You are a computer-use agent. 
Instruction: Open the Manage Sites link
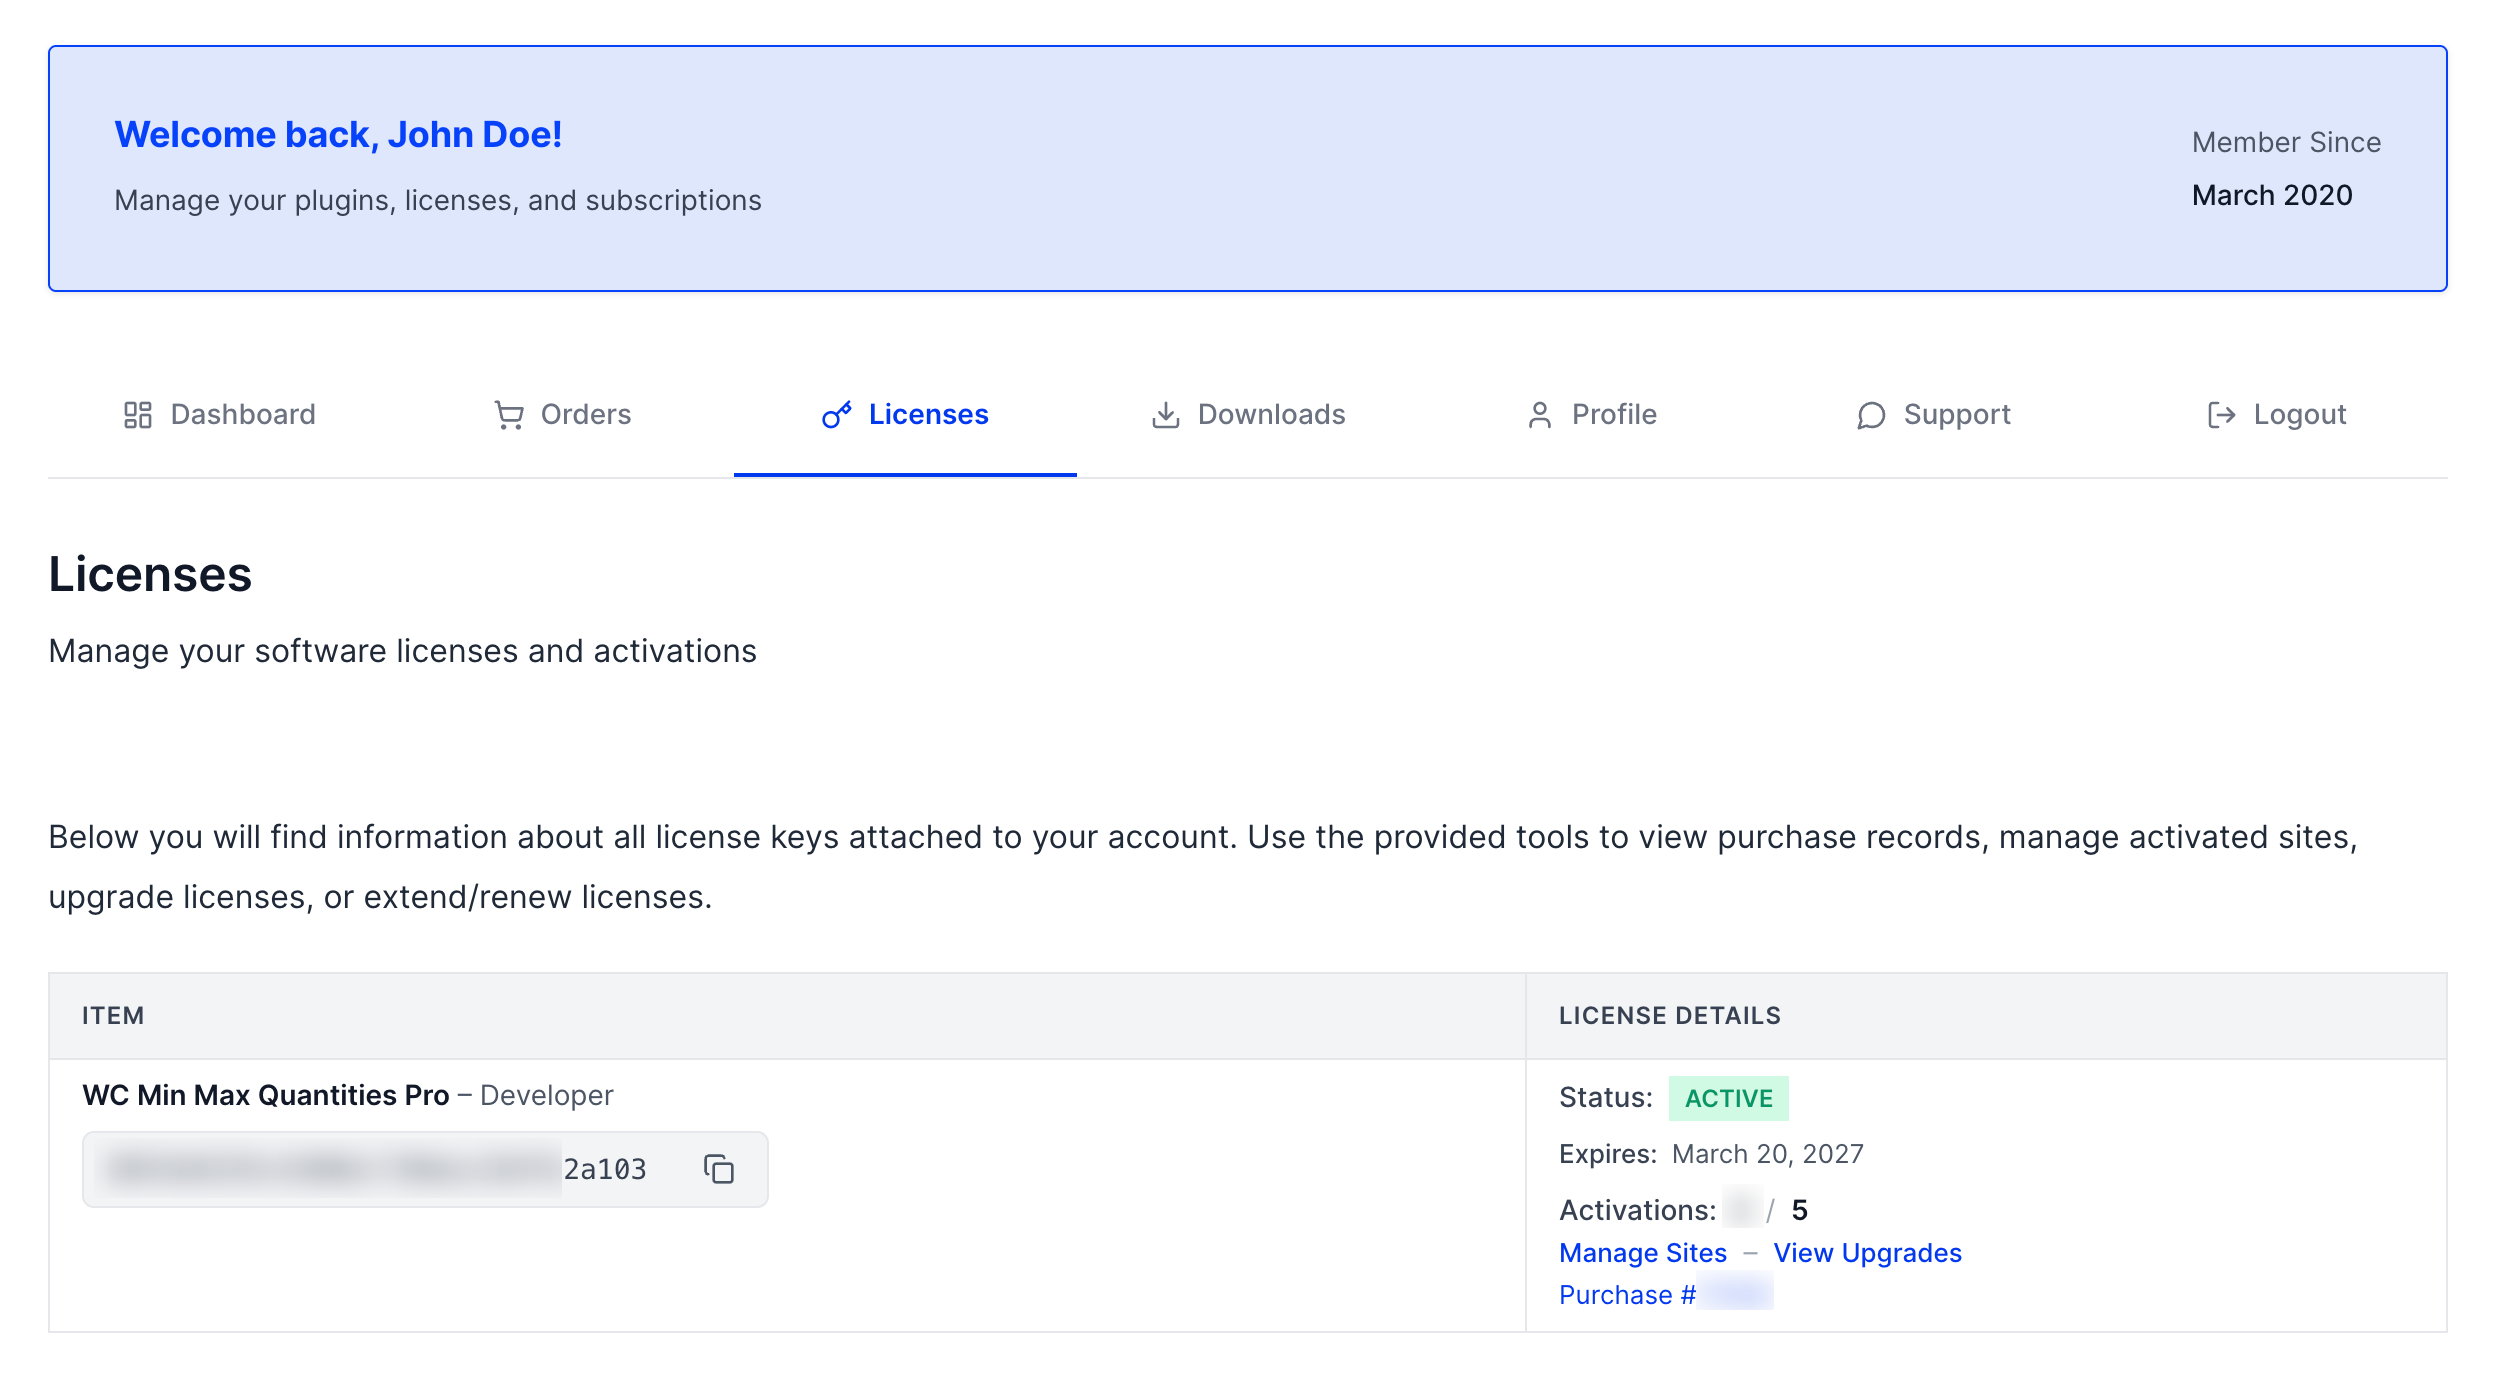click(x=1642, y=1253)
